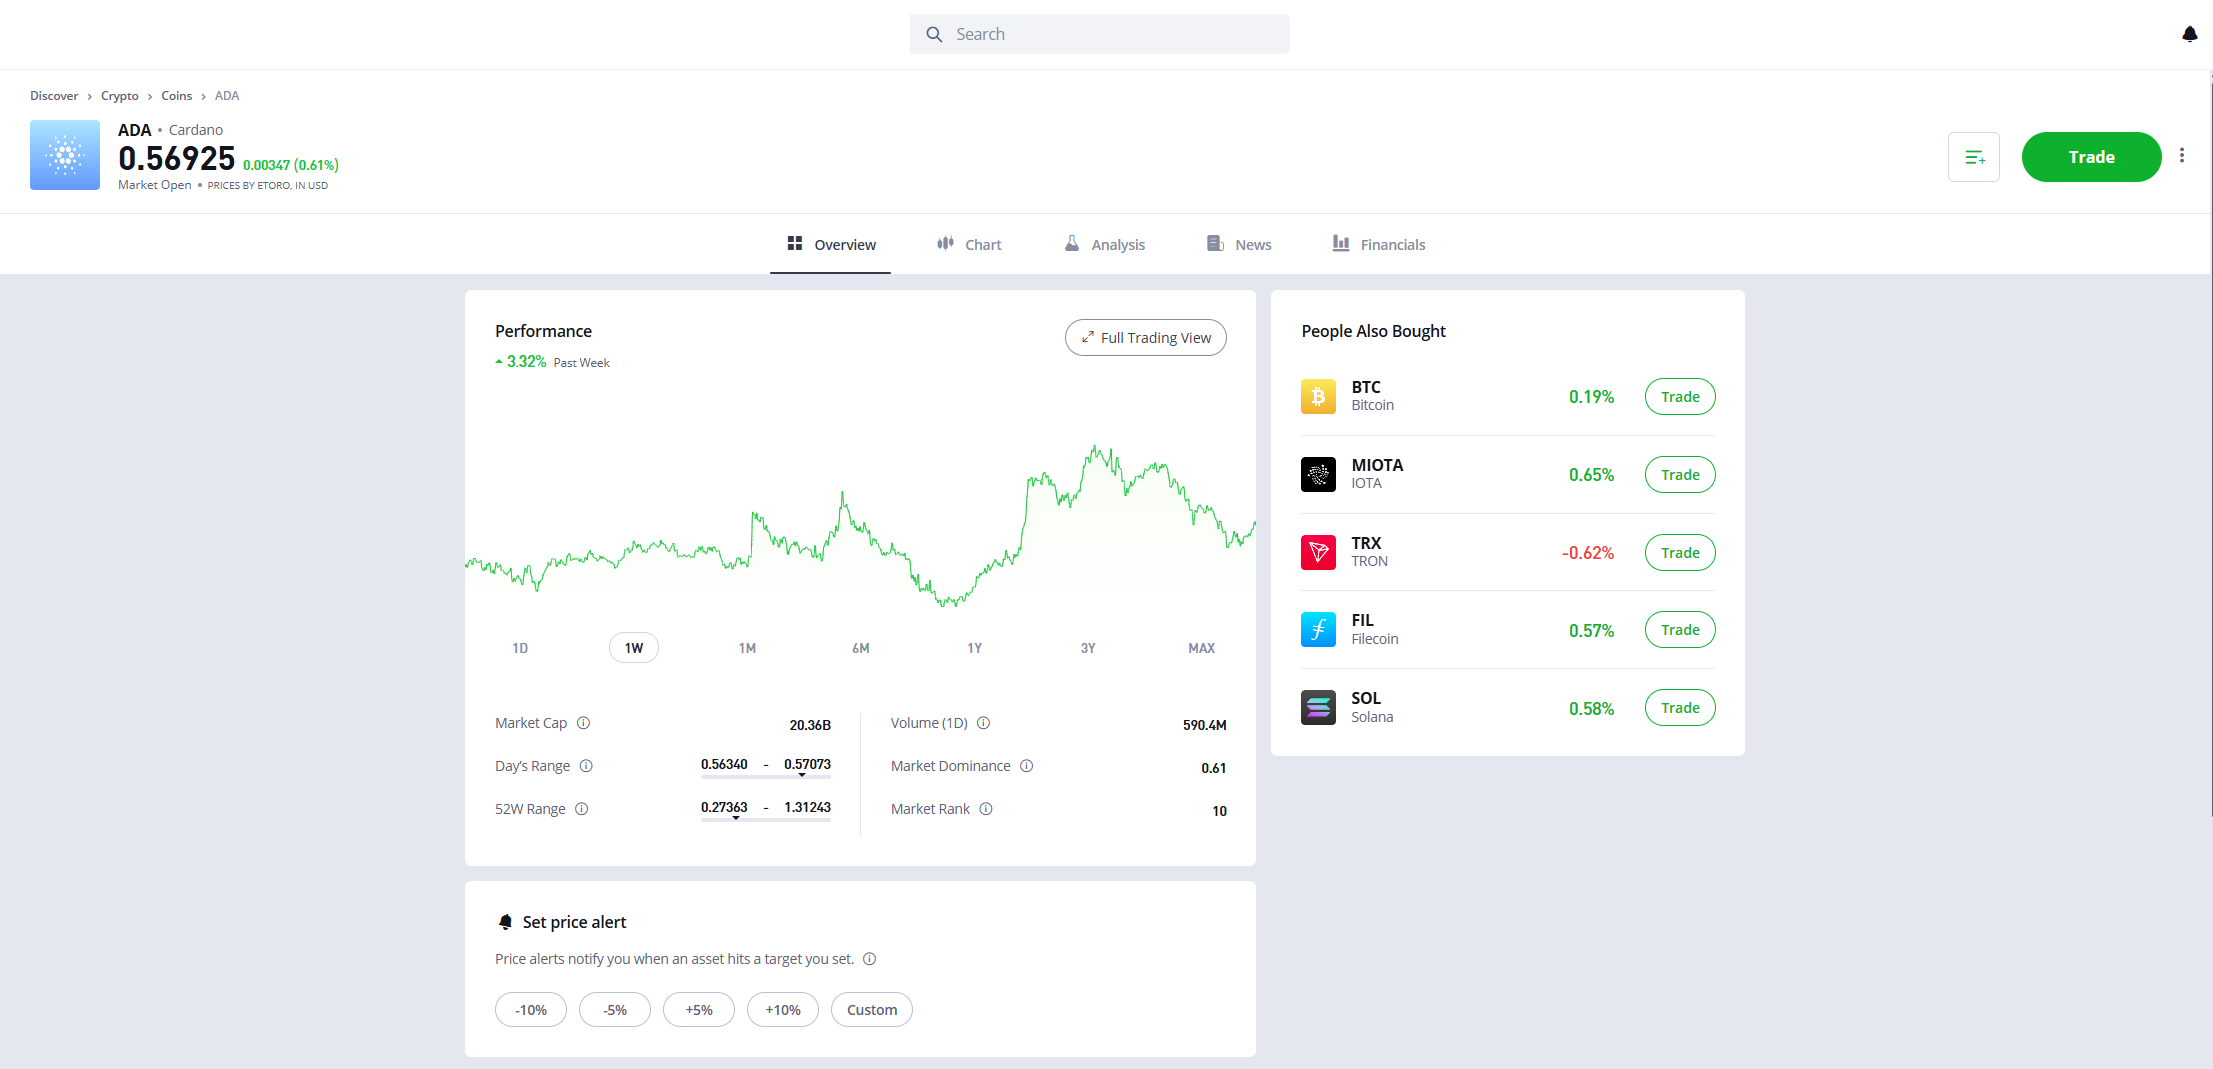The height and width of the screenshot is (1069, 2213).
Task: Trade MIOTA
Action: [1680, 475]
